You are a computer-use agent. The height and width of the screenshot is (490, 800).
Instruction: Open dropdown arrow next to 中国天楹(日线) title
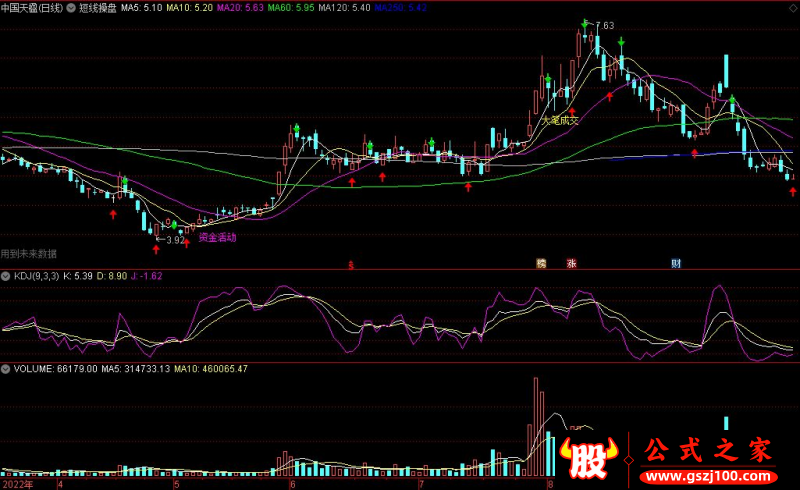coord(71,7)
